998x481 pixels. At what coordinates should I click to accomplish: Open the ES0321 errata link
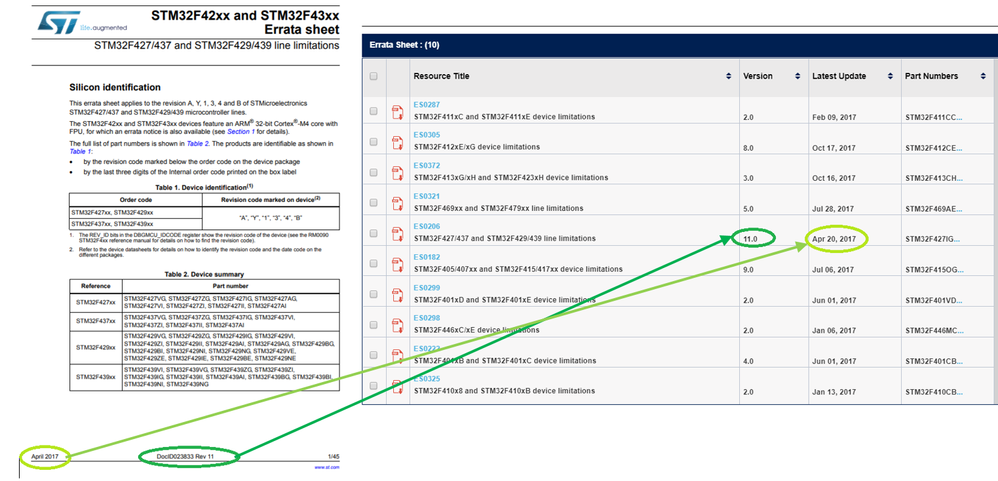coord(426,196)
